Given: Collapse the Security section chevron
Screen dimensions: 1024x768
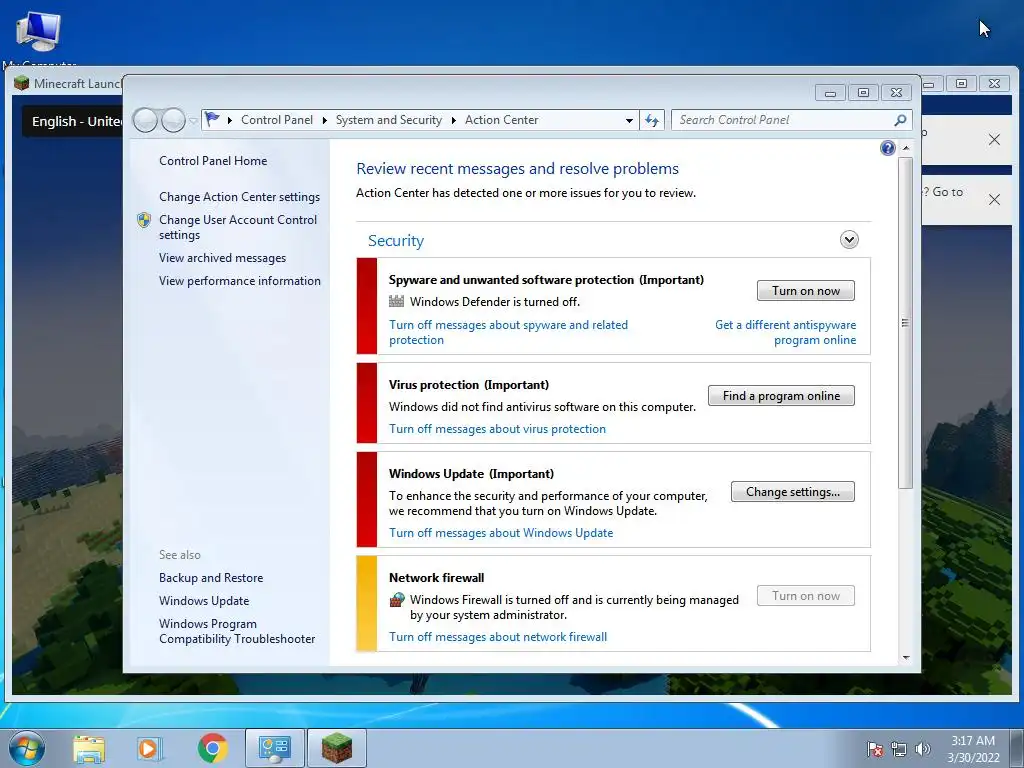Looking at the screenshot, I should coord(849,240).
